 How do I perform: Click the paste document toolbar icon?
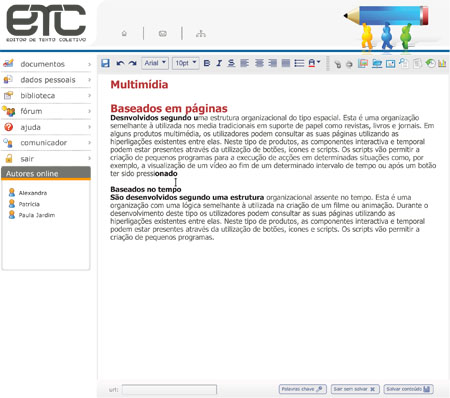point(417,63)
